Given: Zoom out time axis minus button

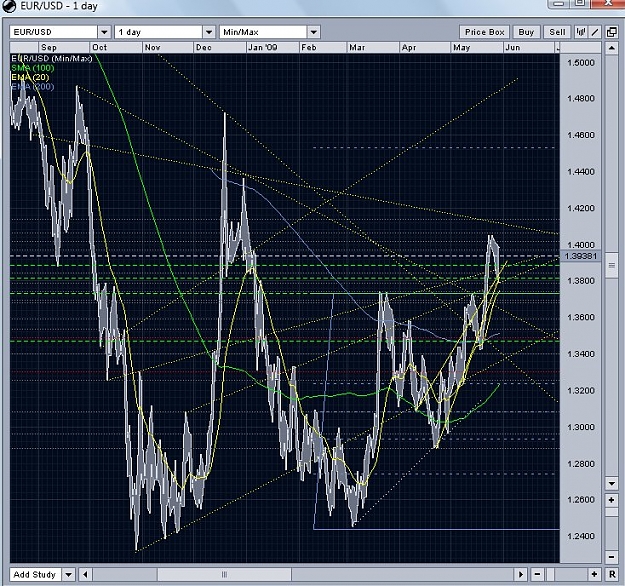Looking at the screenshot, I should (x=537, y=574).
